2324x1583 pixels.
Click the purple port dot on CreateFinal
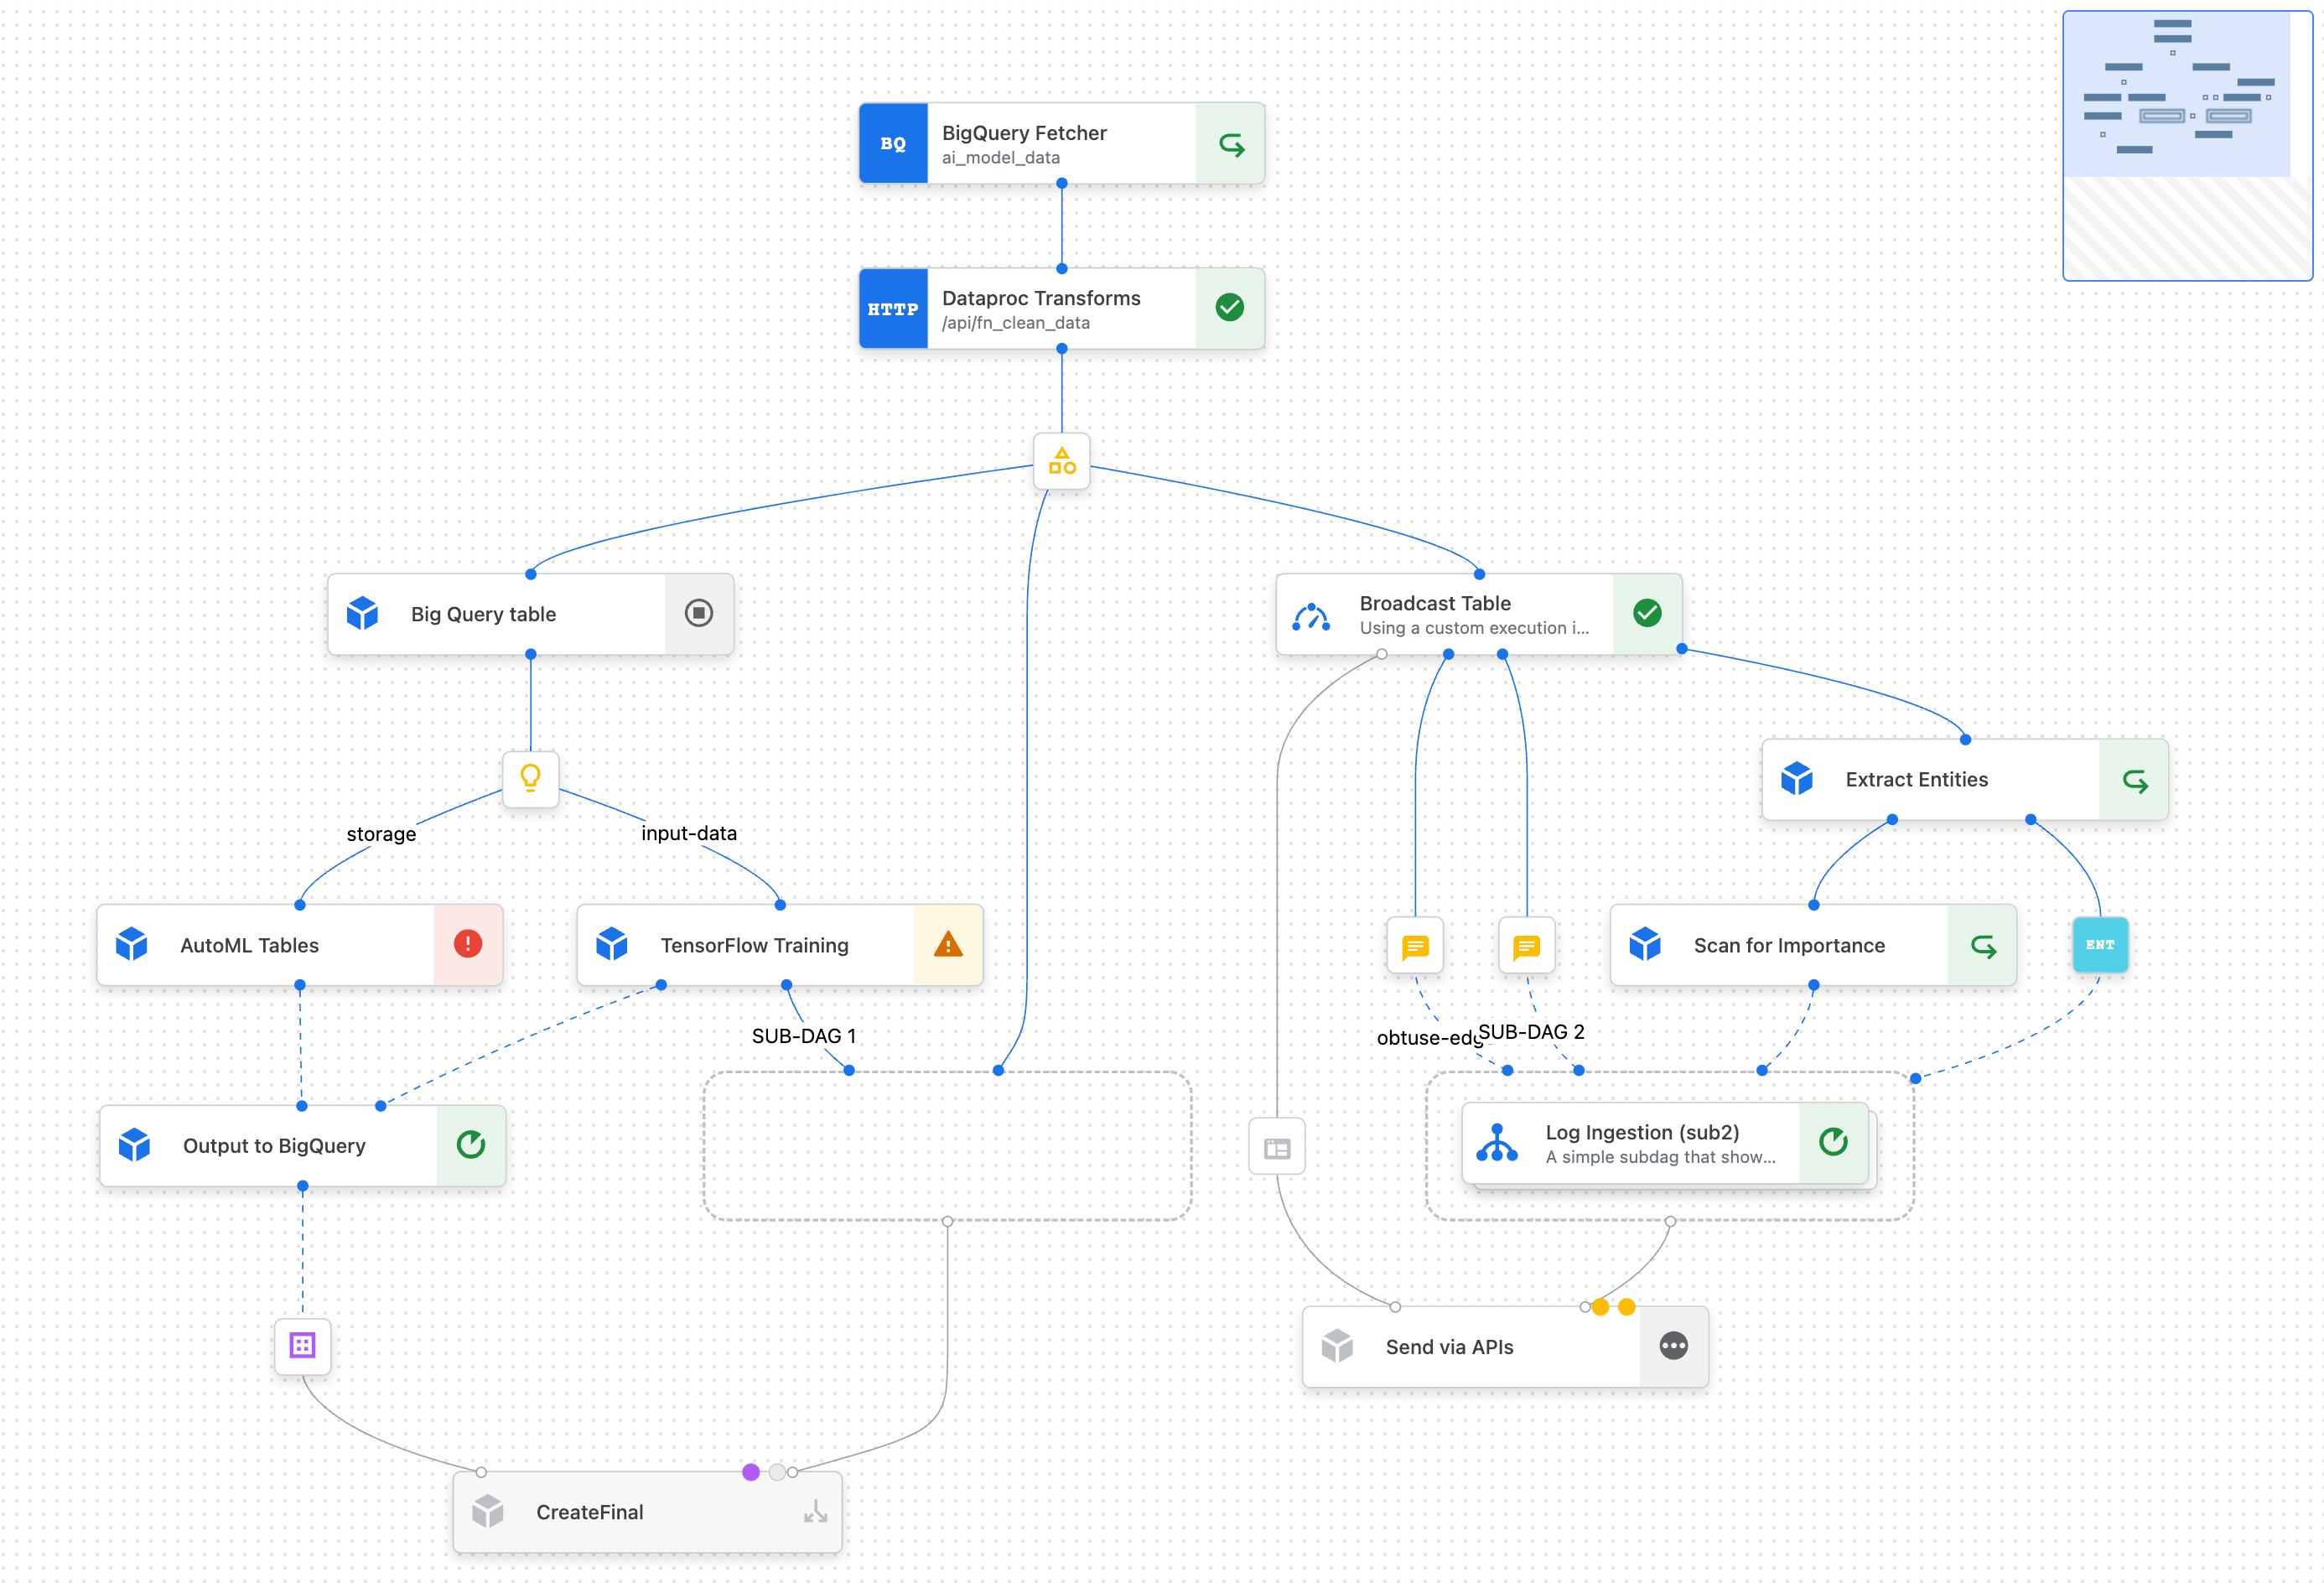[x=751, y=1472]
